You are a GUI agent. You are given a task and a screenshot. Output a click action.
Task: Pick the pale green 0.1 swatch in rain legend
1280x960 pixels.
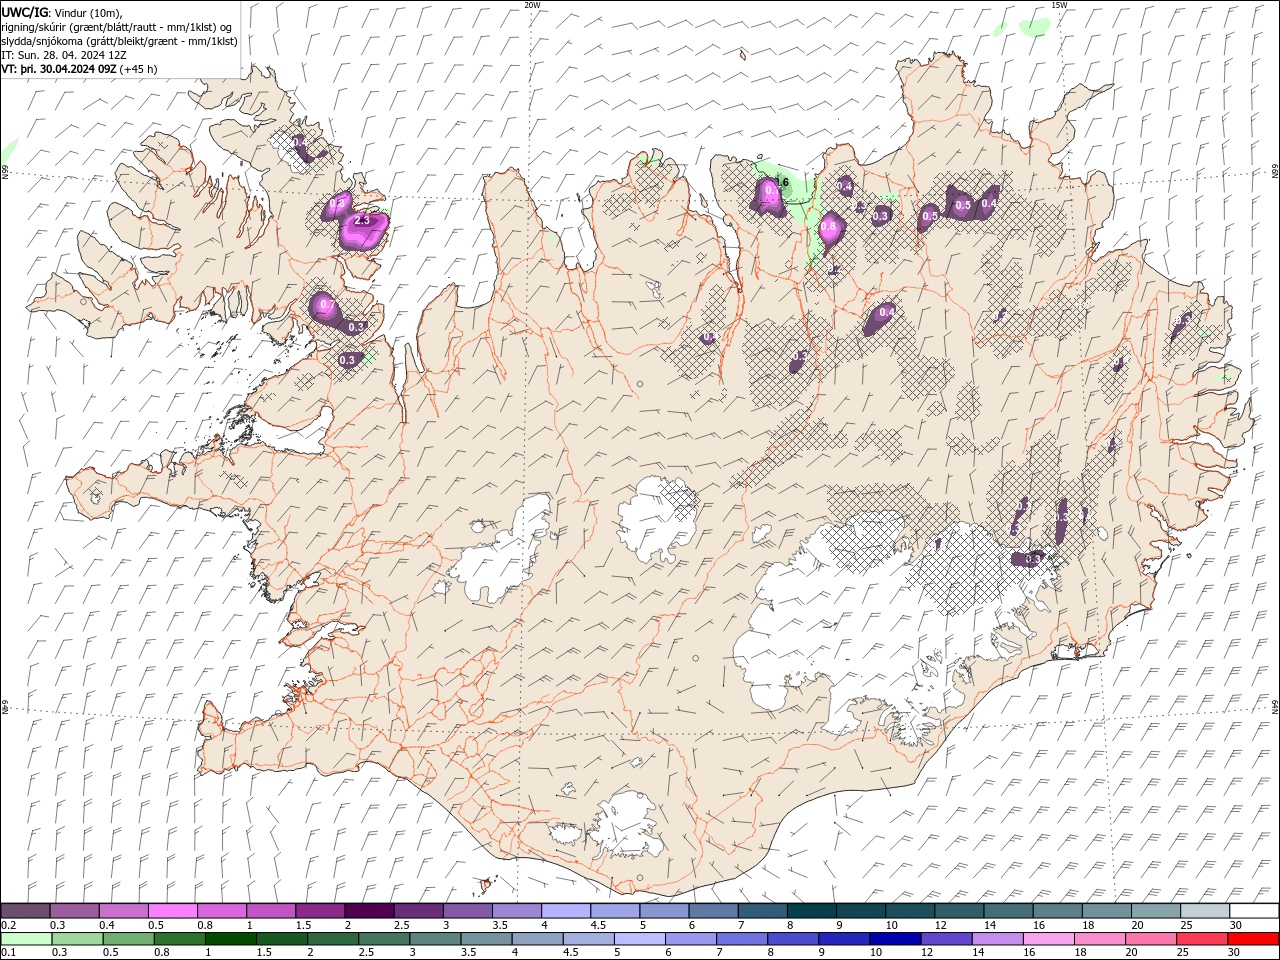[x=26, y=938]
